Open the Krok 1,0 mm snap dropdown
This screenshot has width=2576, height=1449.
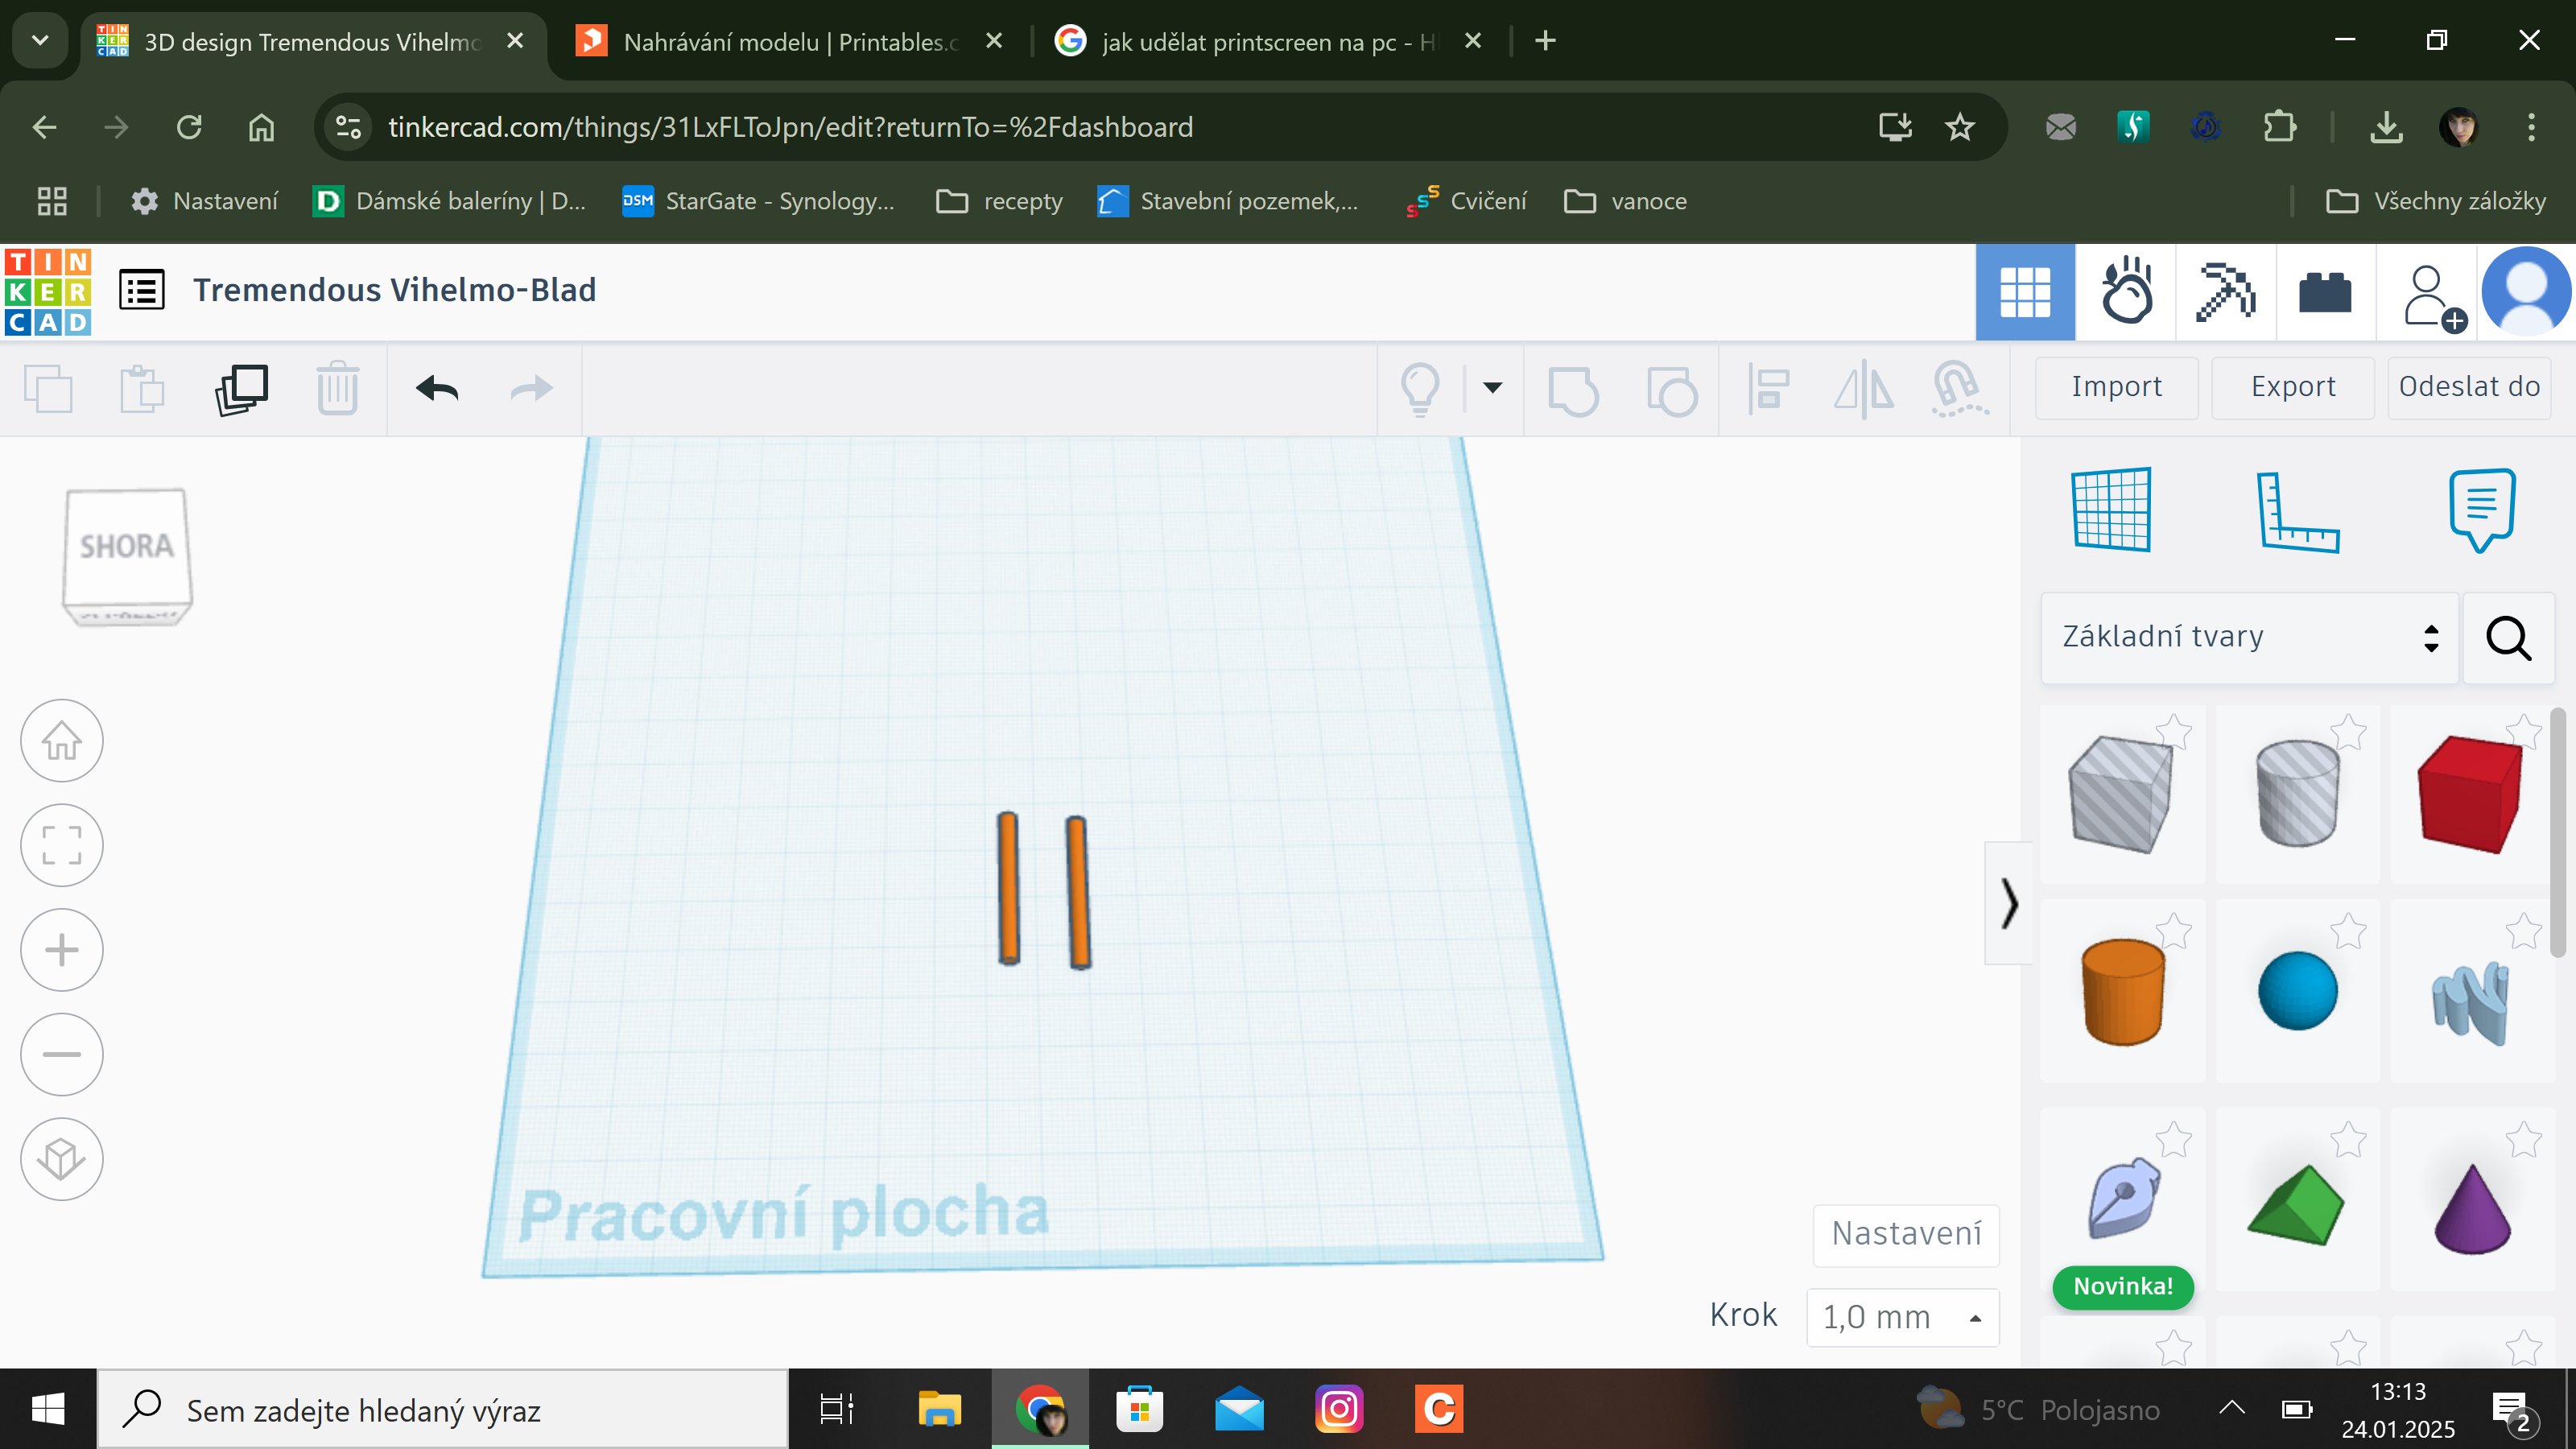[1902, 1317]
